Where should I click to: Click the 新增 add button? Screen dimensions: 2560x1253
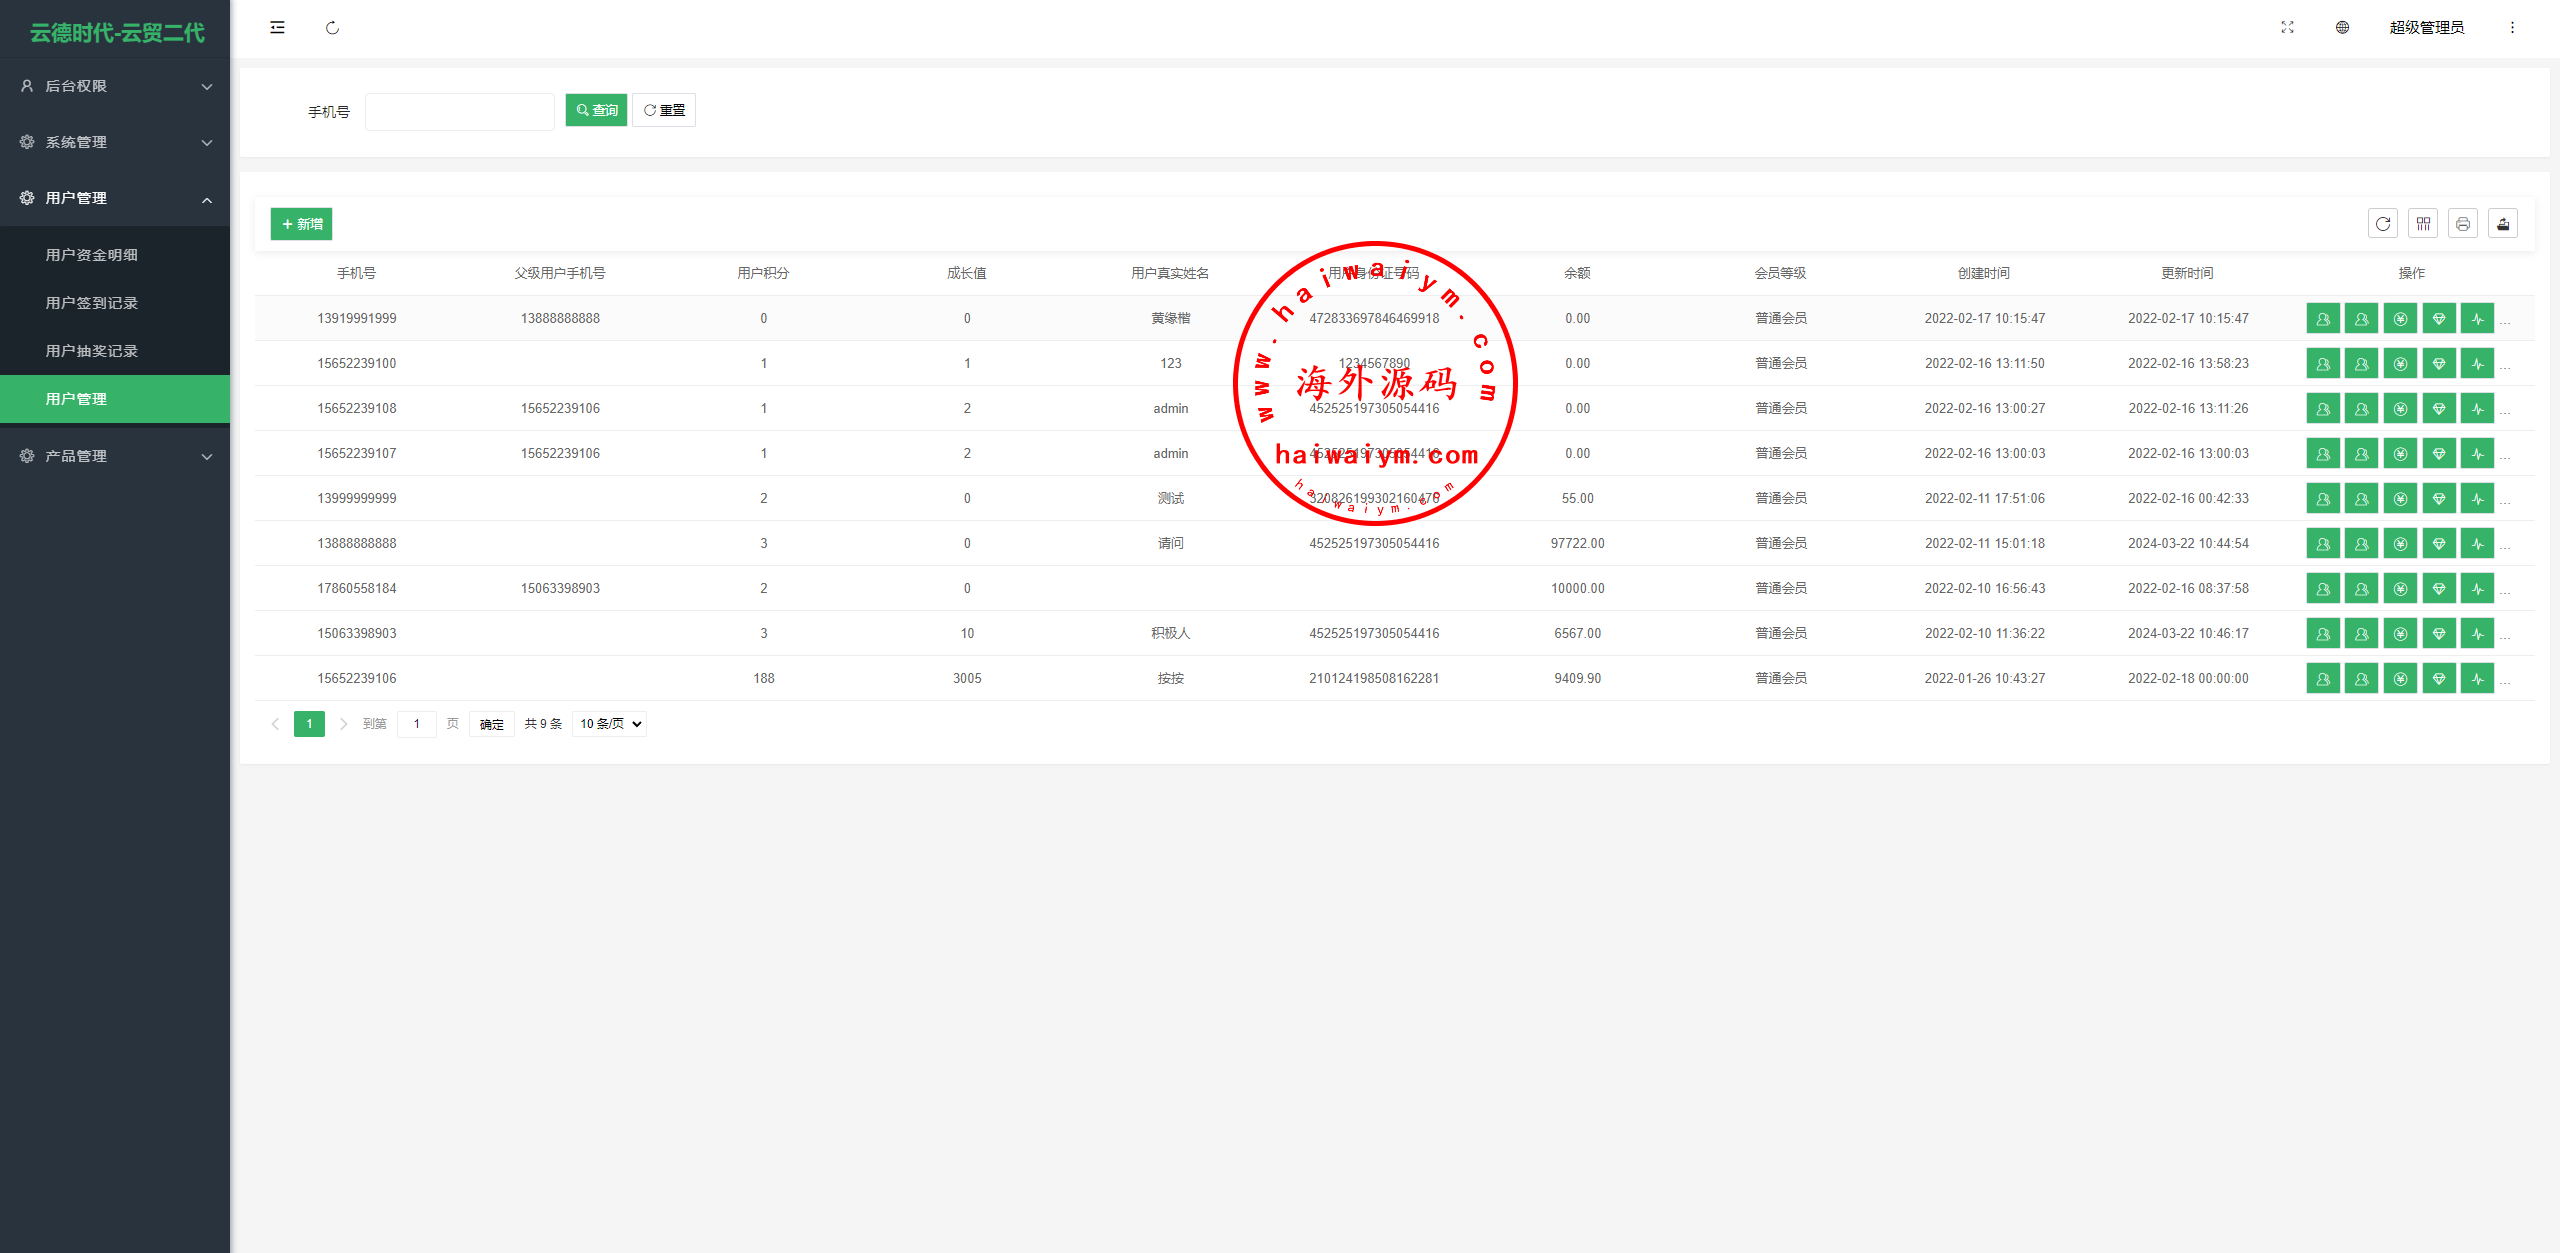tap(301, 224)
